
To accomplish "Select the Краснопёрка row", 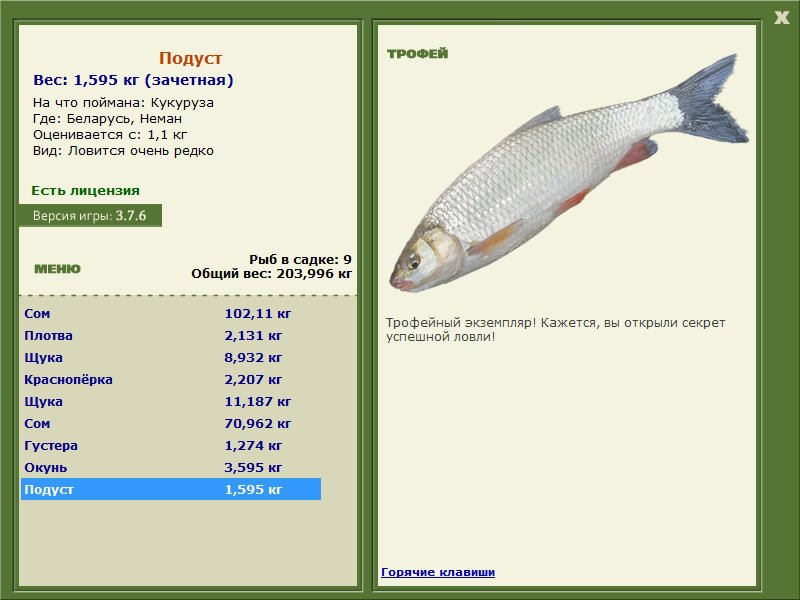I will [171, 379].
